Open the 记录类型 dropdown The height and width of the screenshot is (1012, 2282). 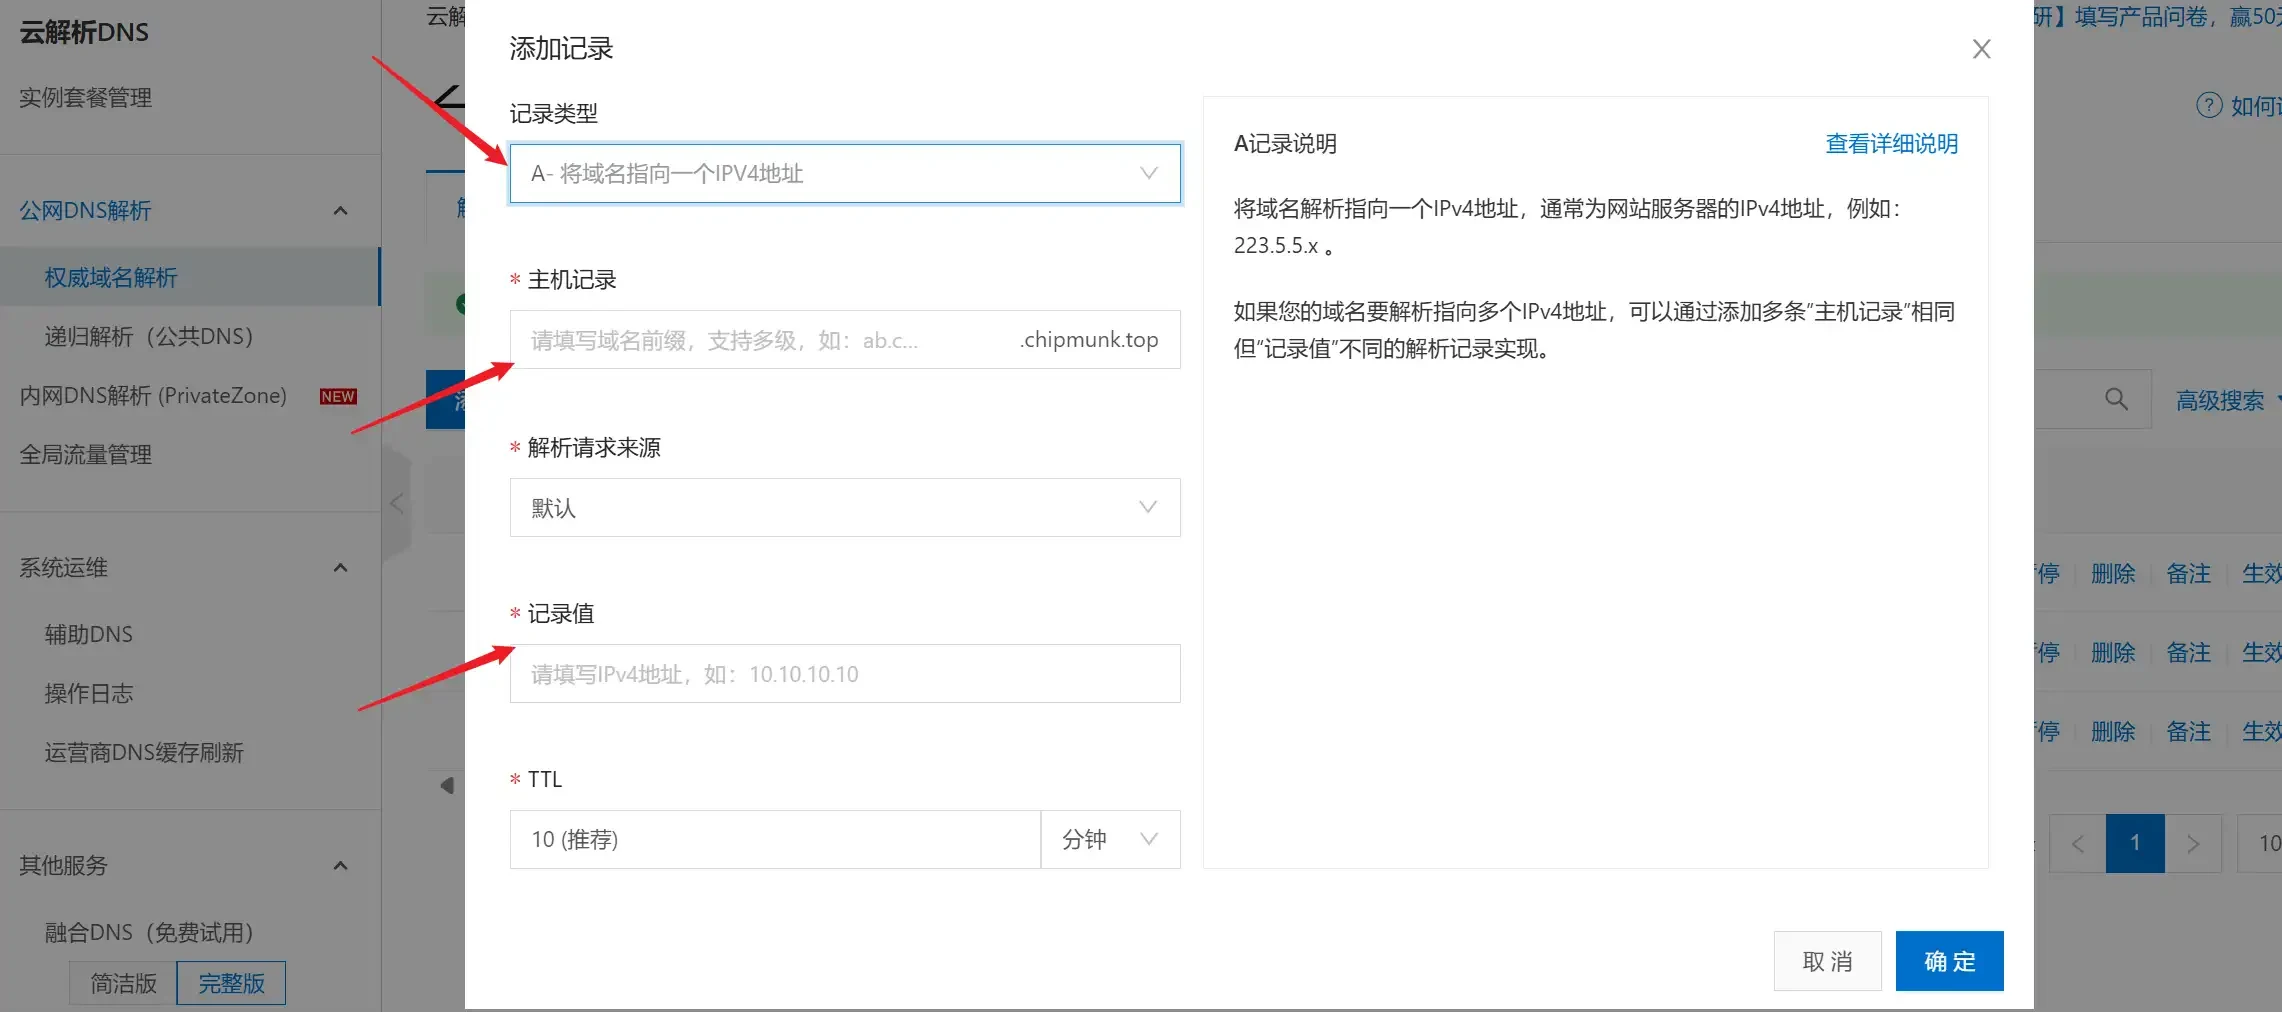844,173
